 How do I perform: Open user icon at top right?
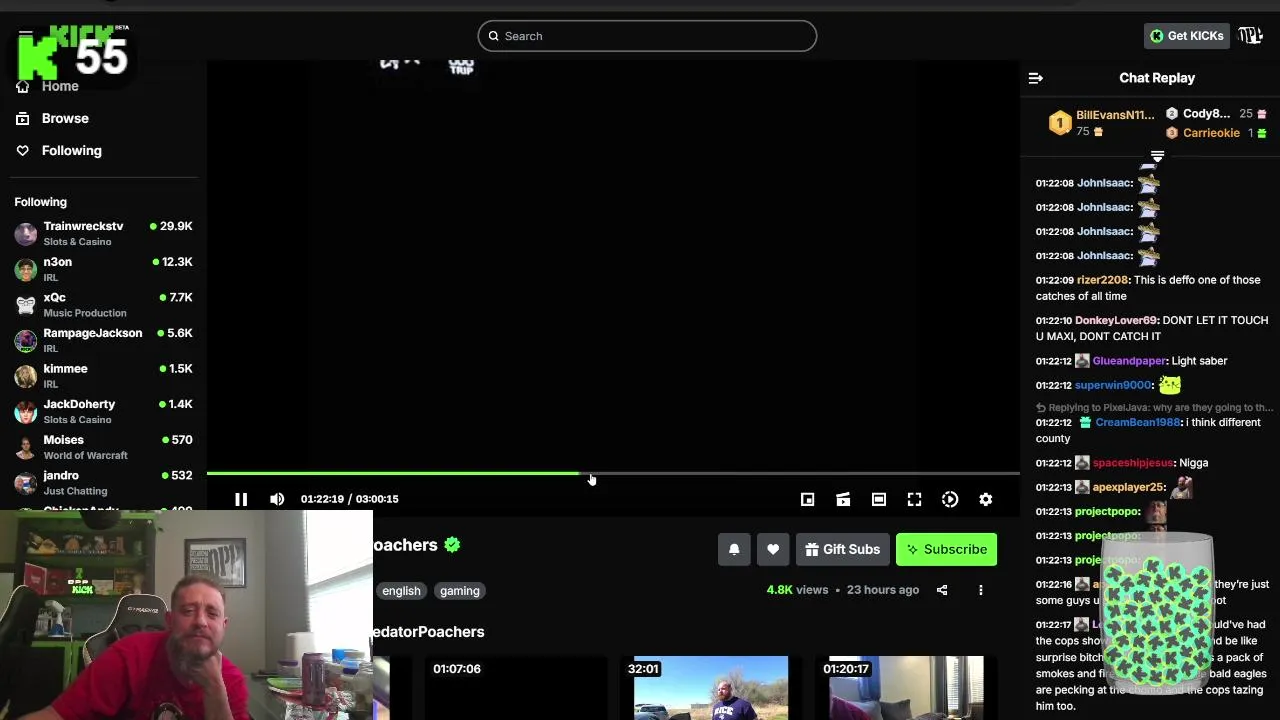[x=1251, y=36]
